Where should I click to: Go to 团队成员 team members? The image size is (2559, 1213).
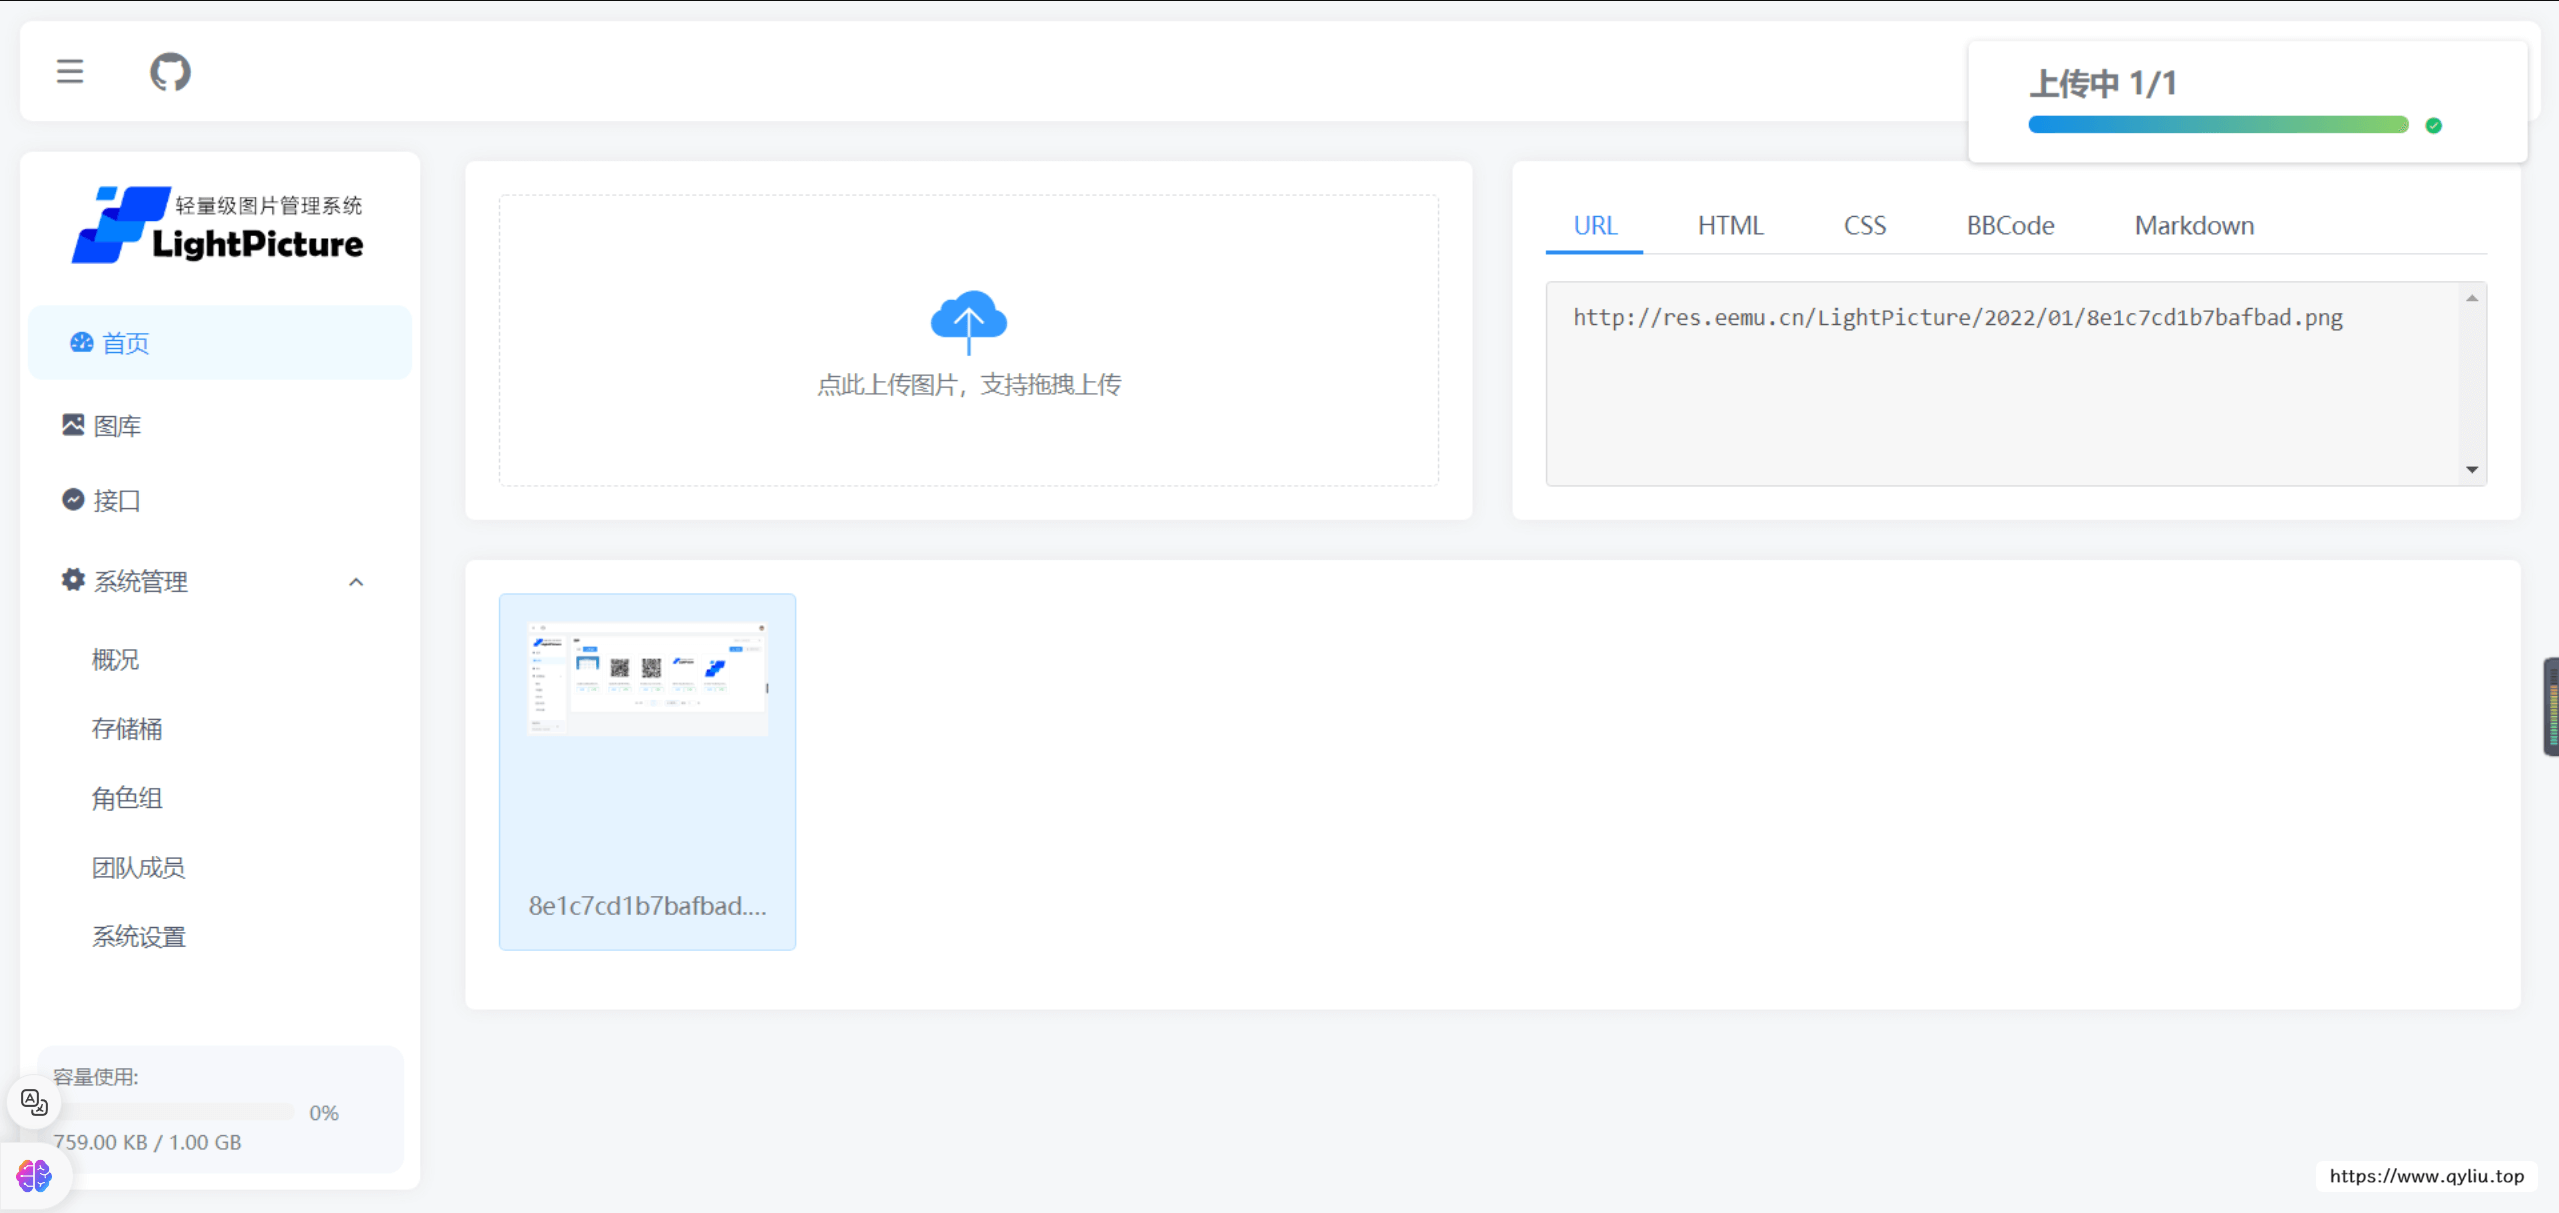[139, 868]
